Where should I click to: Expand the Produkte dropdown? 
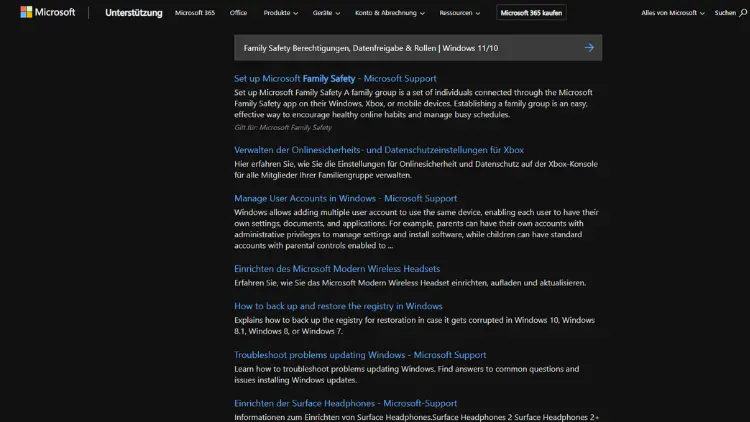[280, 13]
